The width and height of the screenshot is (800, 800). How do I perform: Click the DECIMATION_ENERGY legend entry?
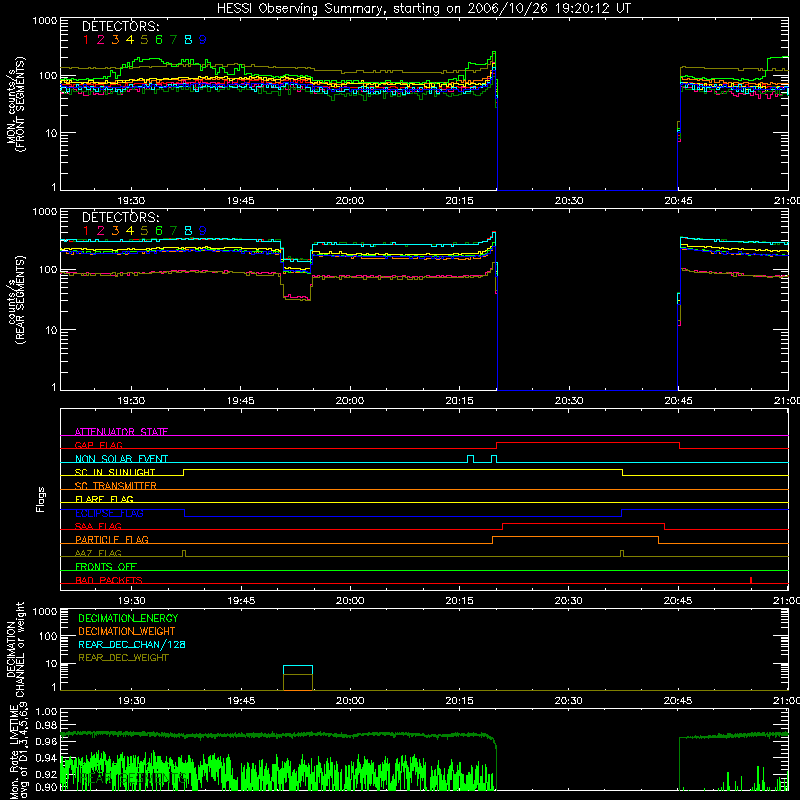pyautogui.click(x=128, y=618)
